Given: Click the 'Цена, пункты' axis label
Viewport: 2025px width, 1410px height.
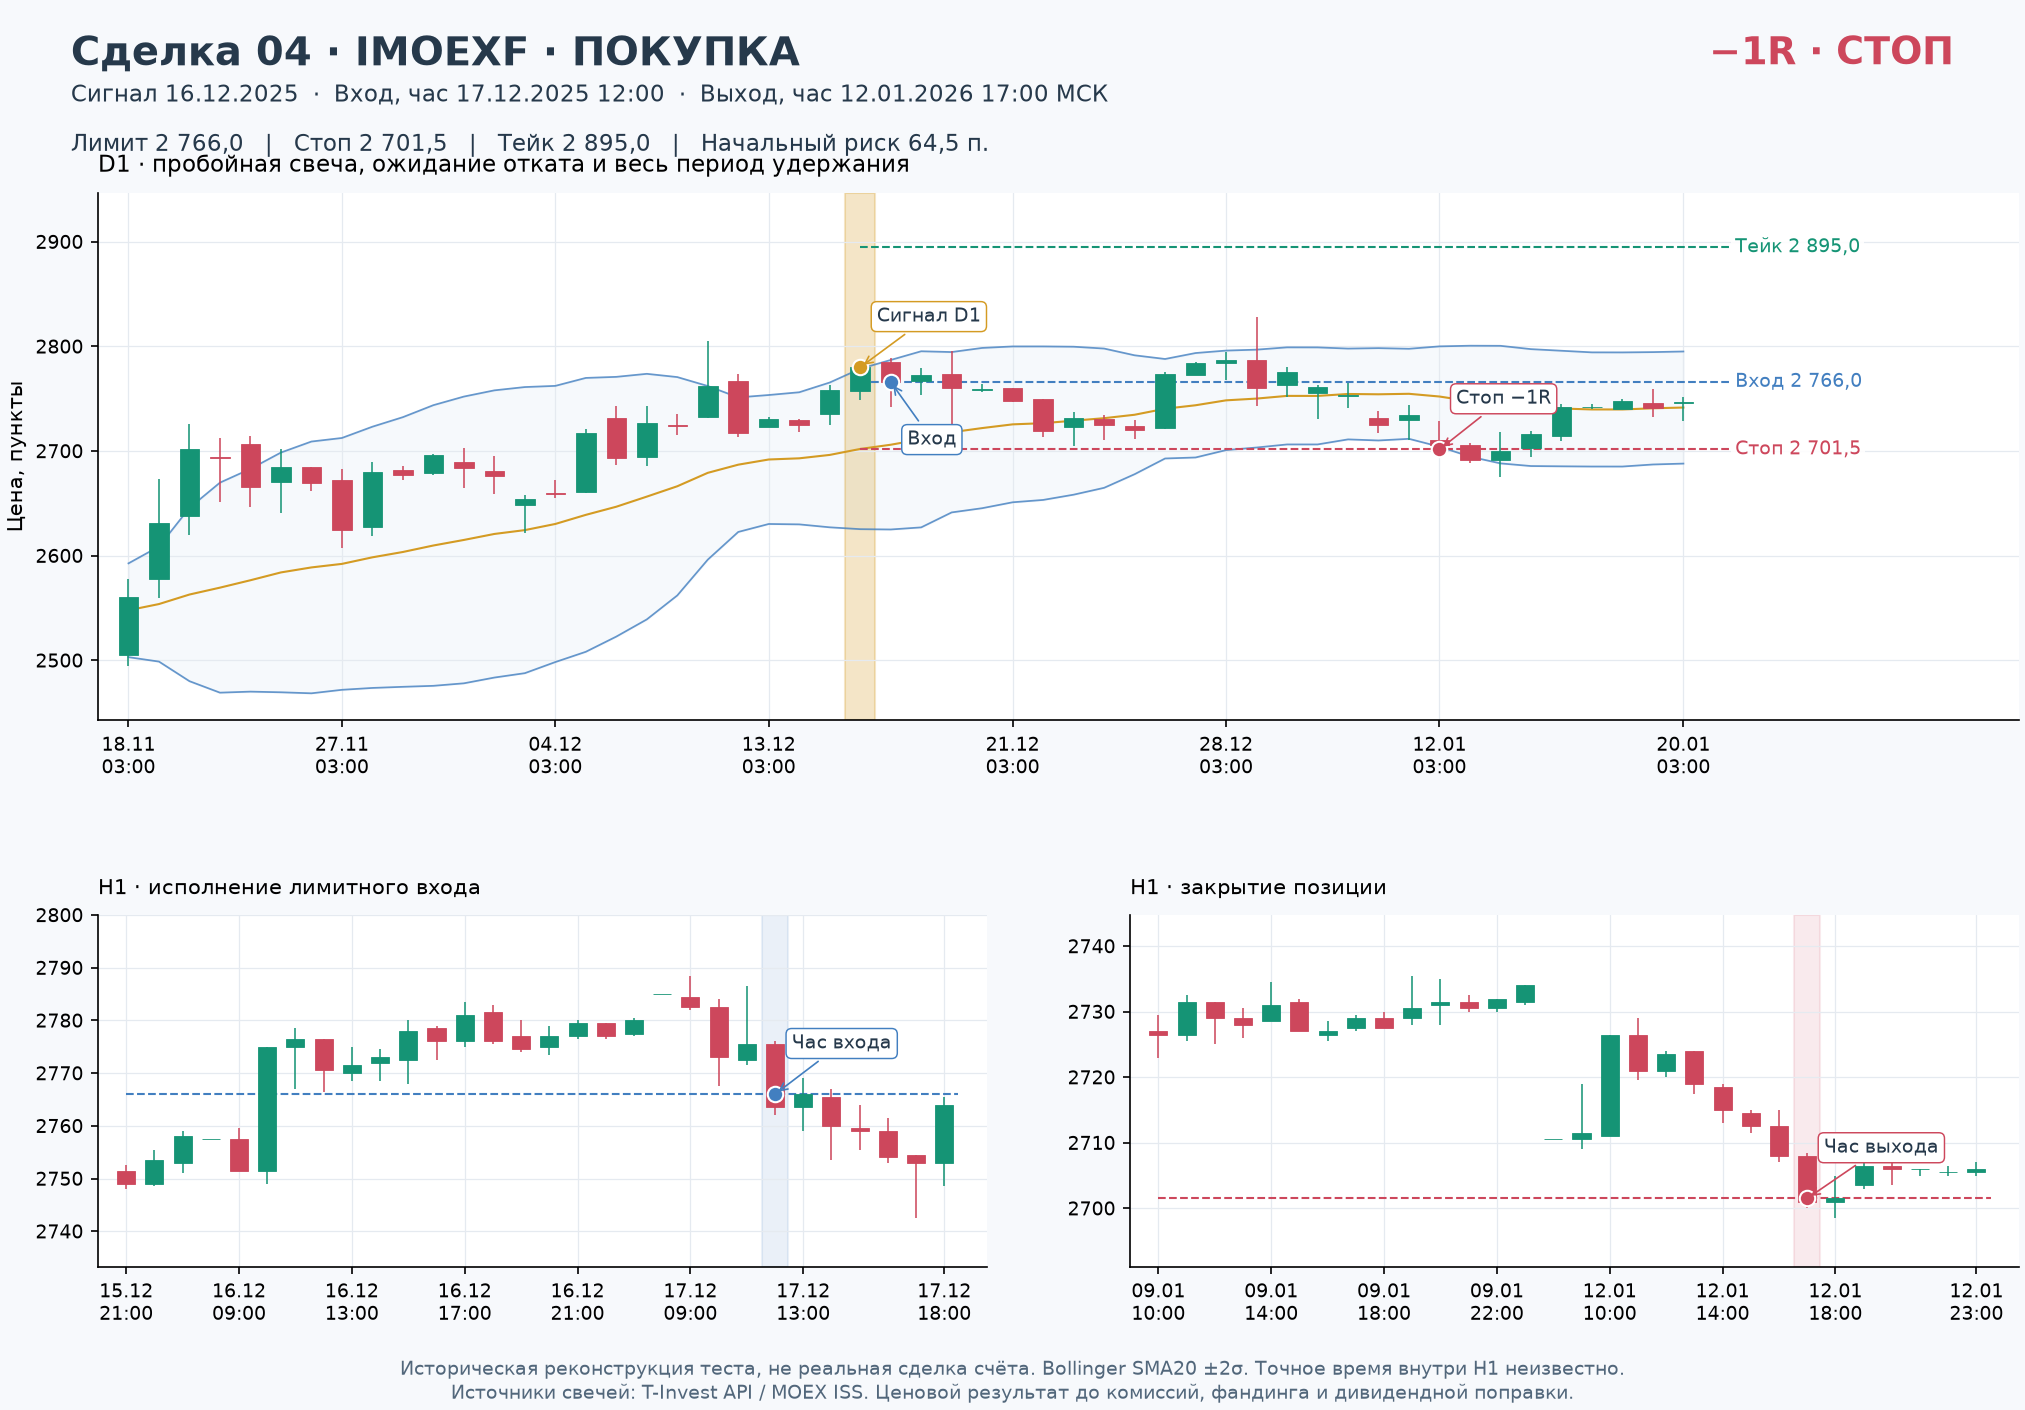Looking at the screenshot, I should (x=15, y=456).
